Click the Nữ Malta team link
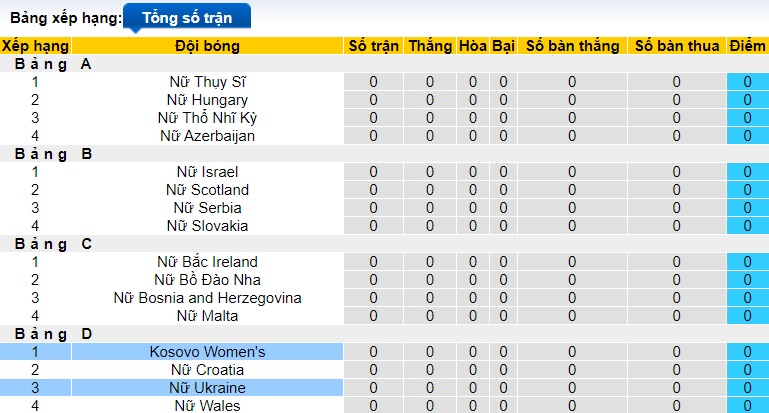 coord(207,316)
